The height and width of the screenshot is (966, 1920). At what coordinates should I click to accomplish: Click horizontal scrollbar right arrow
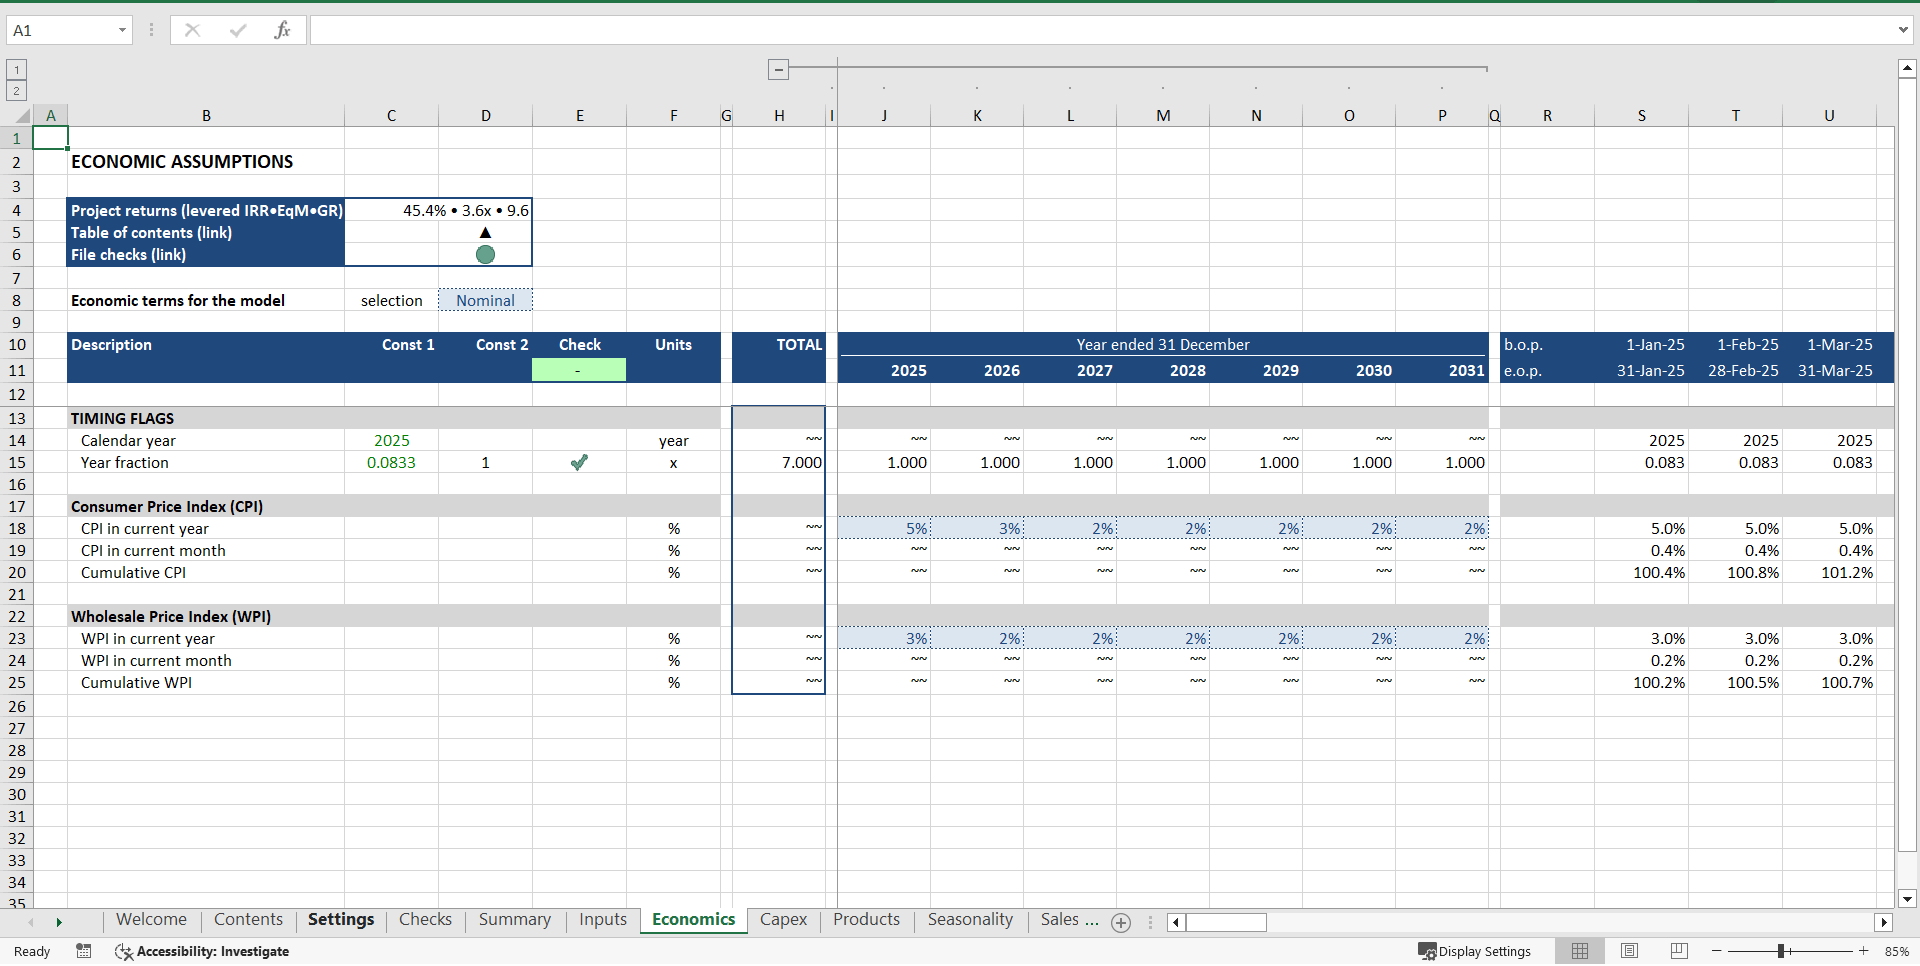1884,922
